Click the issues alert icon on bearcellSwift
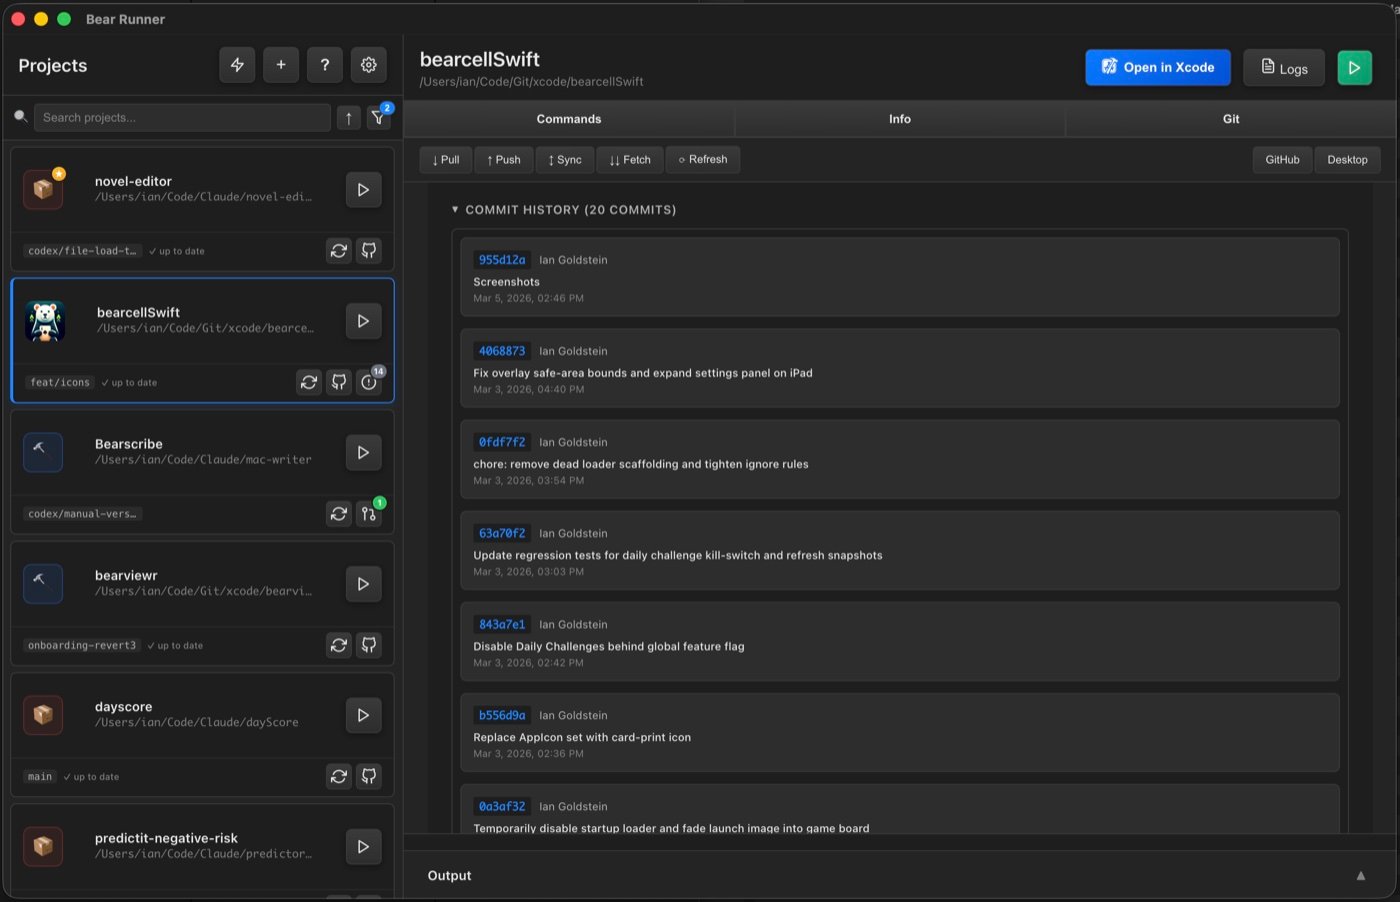This screenshot has height=902, width=1400. point(369,382)
